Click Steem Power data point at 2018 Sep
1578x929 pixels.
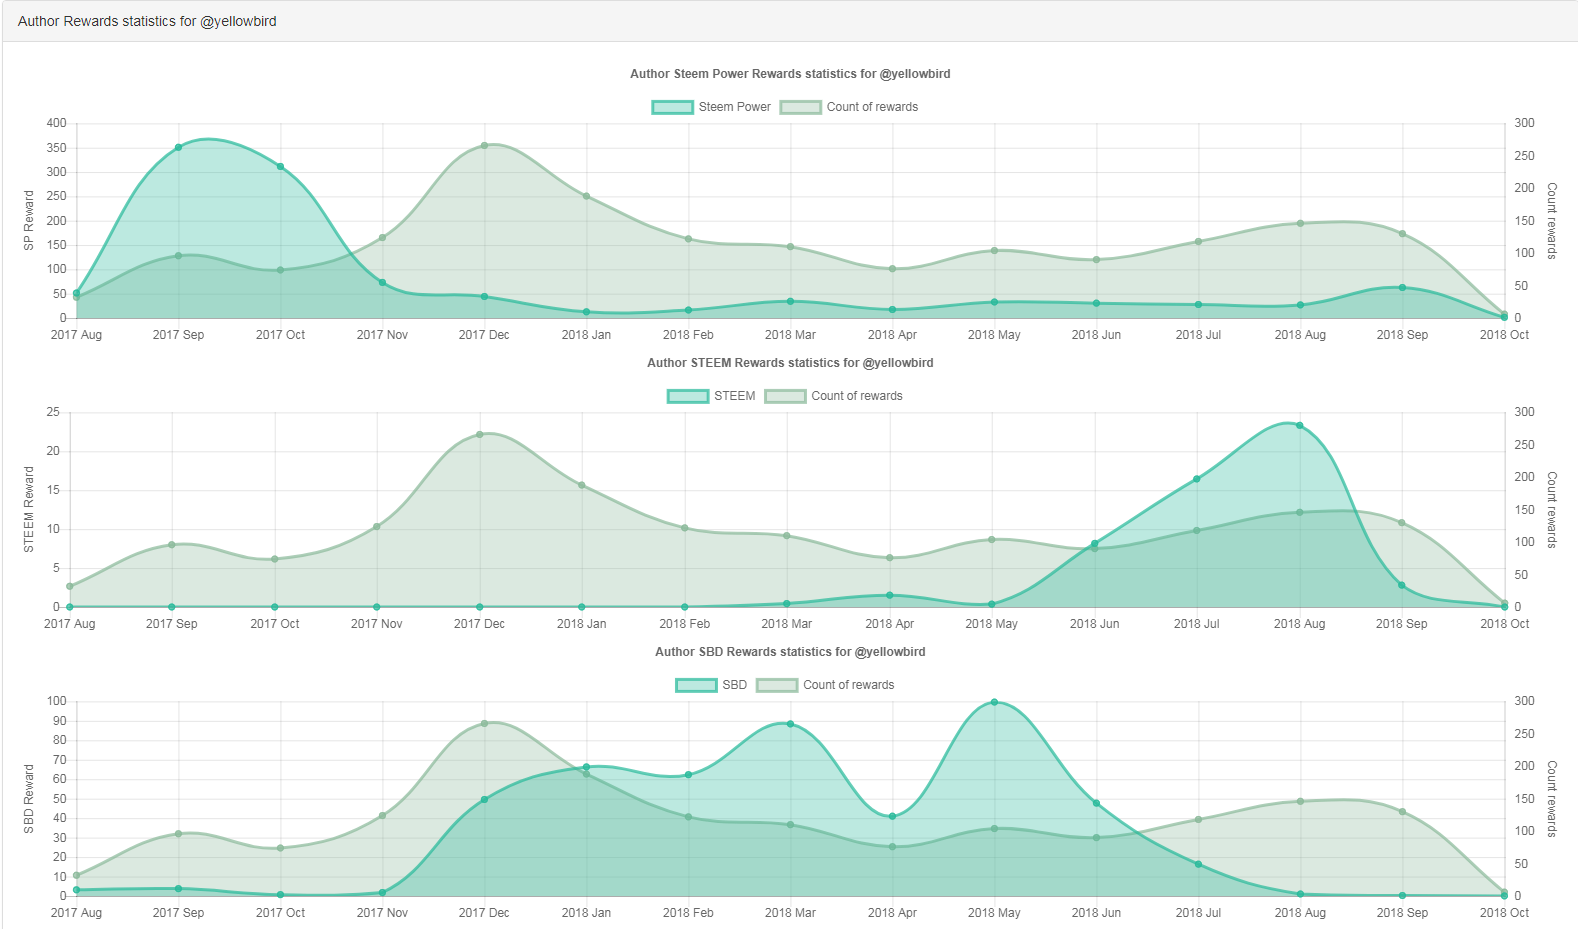click(x=1402, y=288)
